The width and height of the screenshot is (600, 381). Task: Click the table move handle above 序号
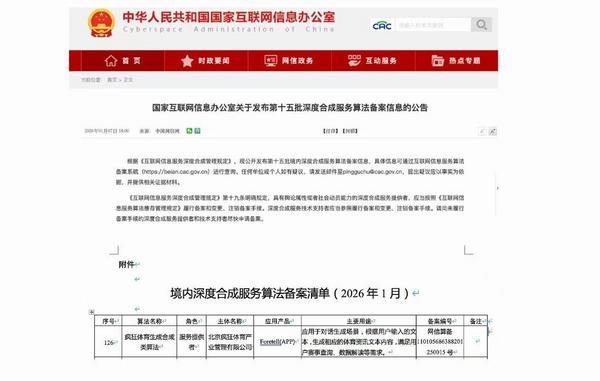click(91, 312)
